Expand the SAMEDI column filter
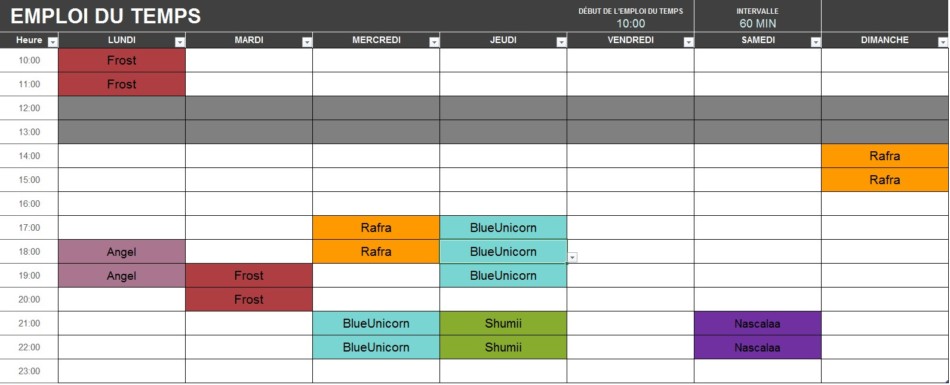 (x=816, y=42)
